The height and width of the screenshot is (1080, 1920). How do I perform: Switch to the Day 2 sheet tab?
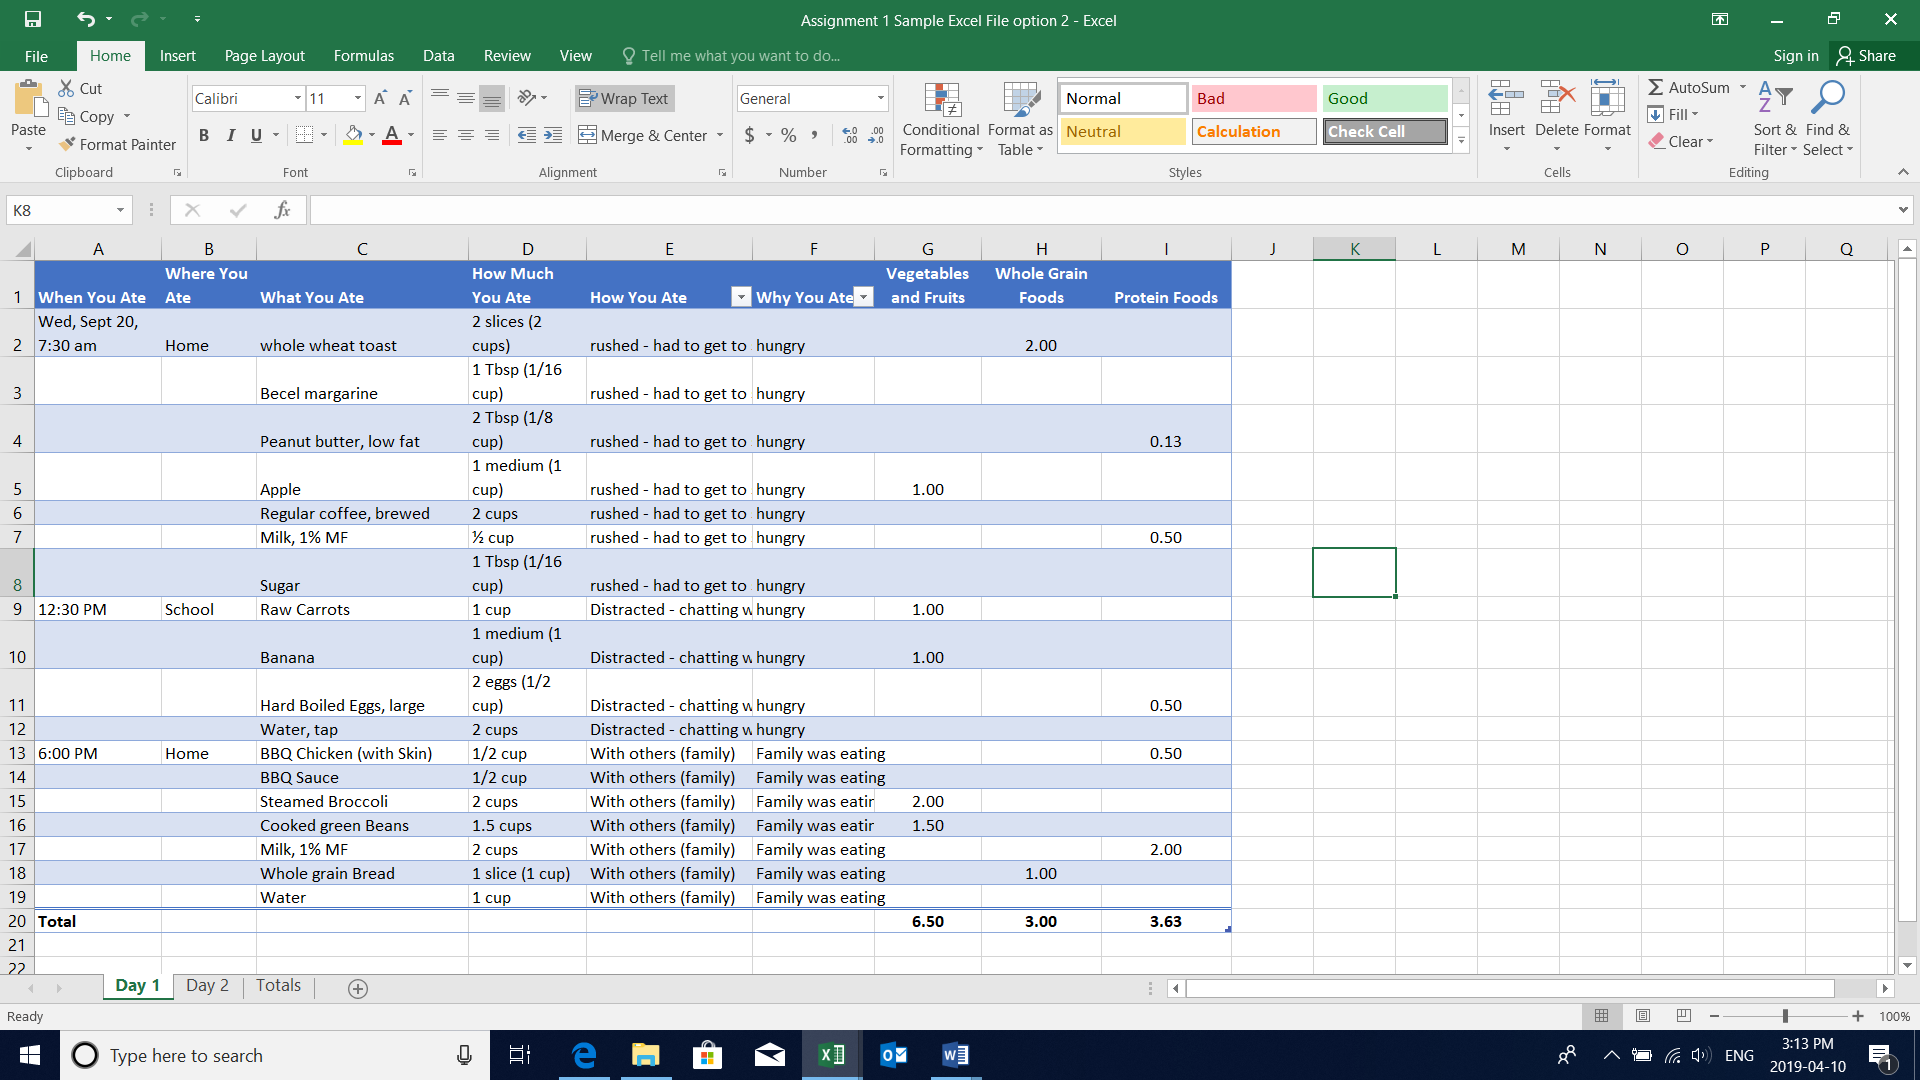tap(207, 985)
